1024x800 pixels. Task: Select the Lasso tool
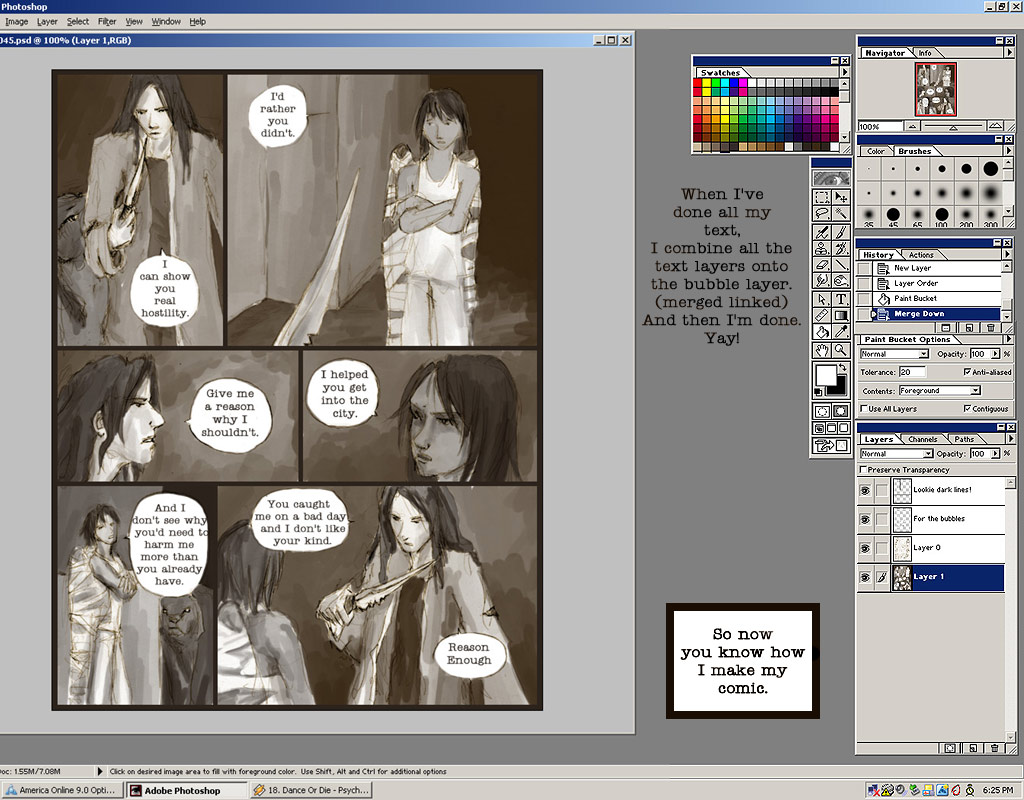tap(822, 213)
